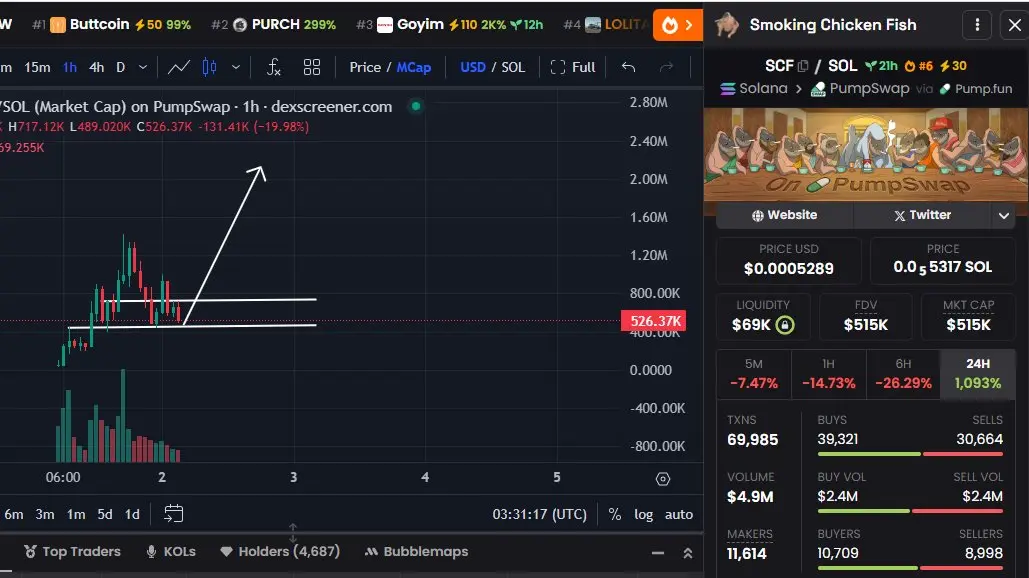
Task: Open the three-dot options menu
Action: 977,25
